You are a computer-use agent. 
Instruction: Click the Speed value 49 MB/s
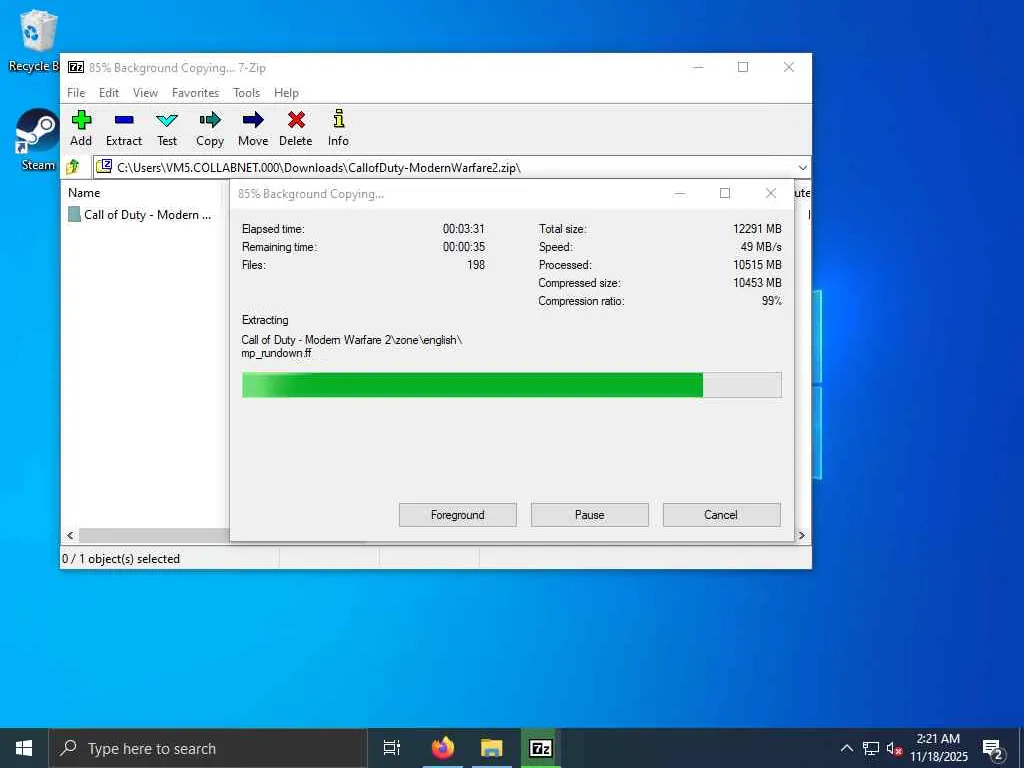(x=761, y=247)
